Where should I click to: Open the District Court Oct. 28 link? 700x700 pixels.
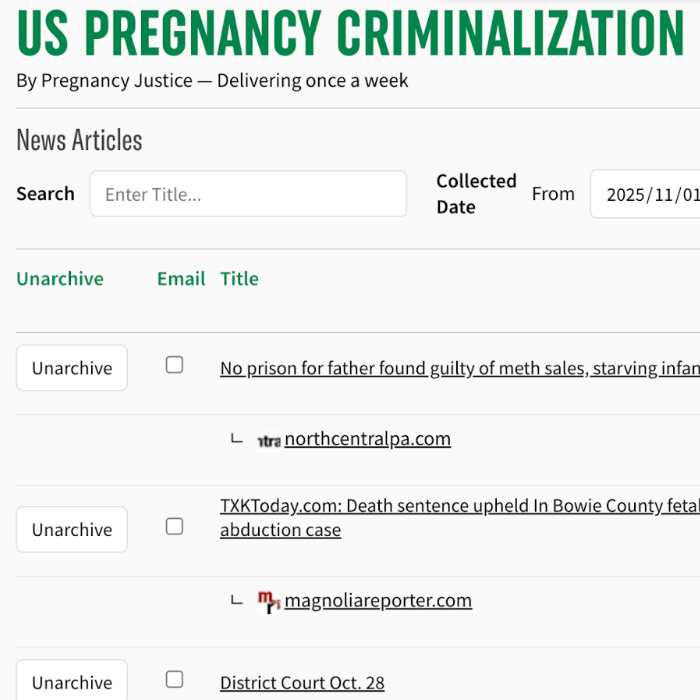302,684
